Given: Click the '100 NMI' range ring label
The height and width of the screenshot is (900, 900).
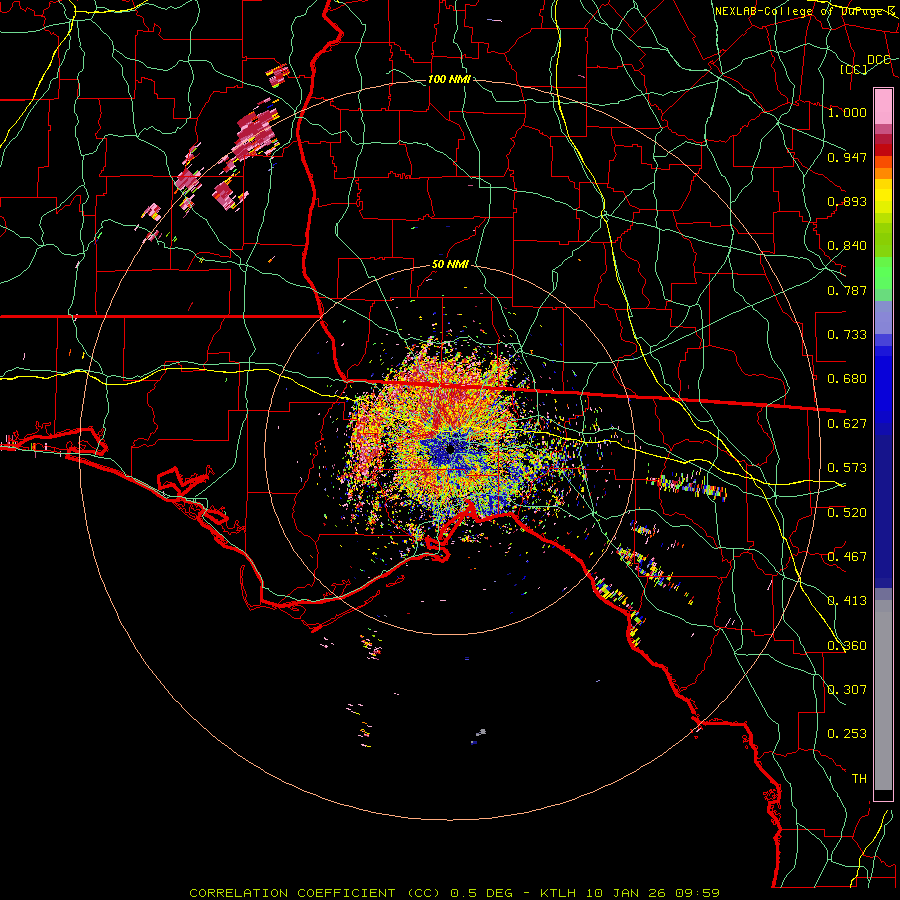Looking at the screenshot, I should pyautogui.click(x=449, y=79).
